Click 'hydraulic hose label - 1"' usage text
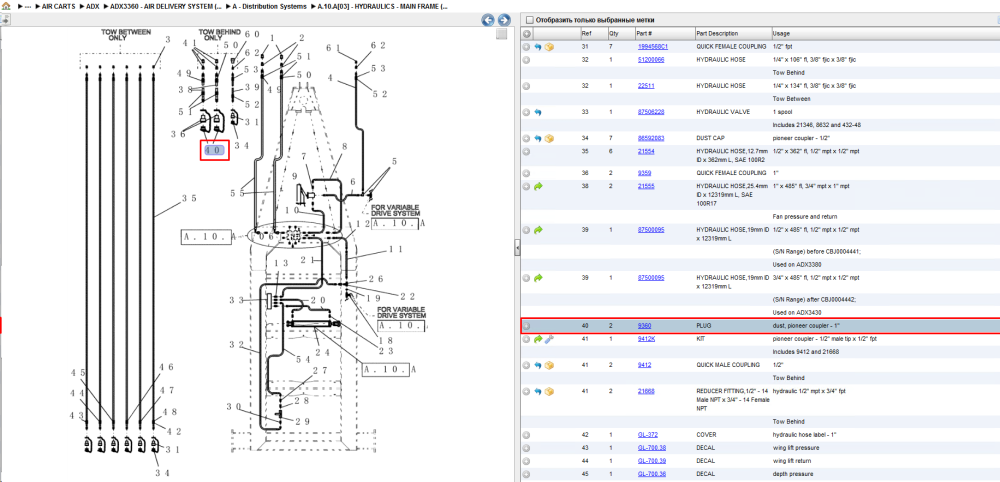Viewport: 1000px width, 482px height. (807, 435)
